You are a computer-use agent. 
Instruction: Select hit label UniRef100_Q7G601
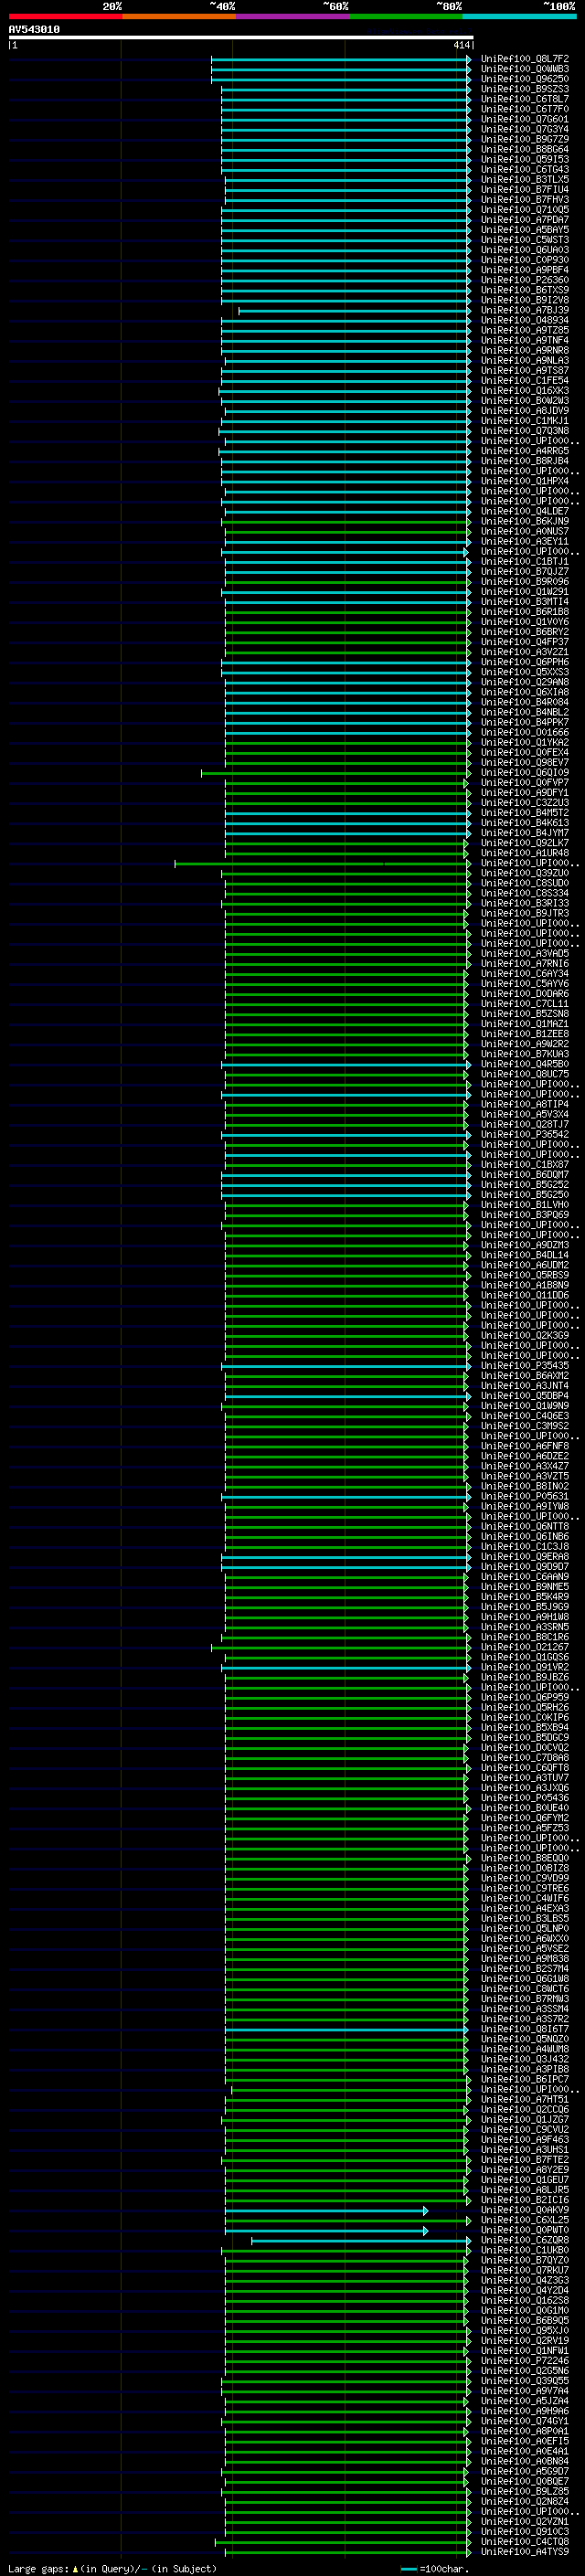525,119
